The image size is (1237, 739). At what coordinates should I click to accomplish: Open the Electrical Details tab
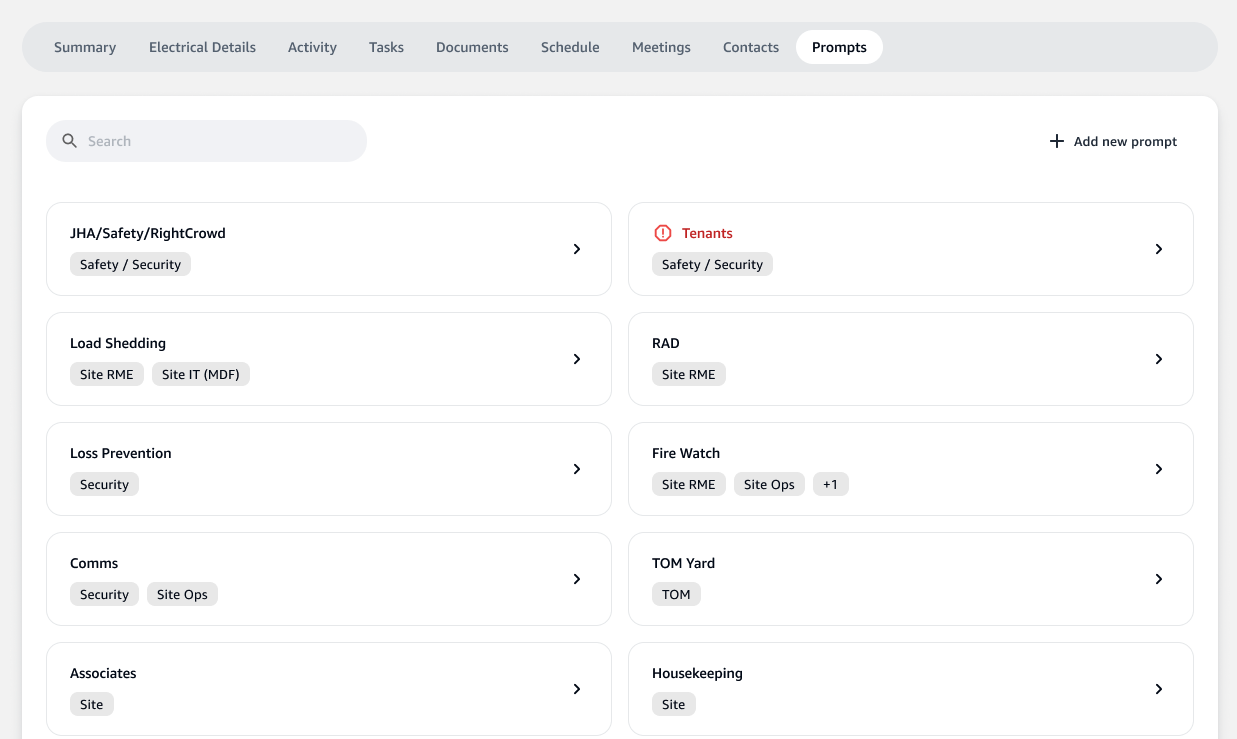click(202, 47)
